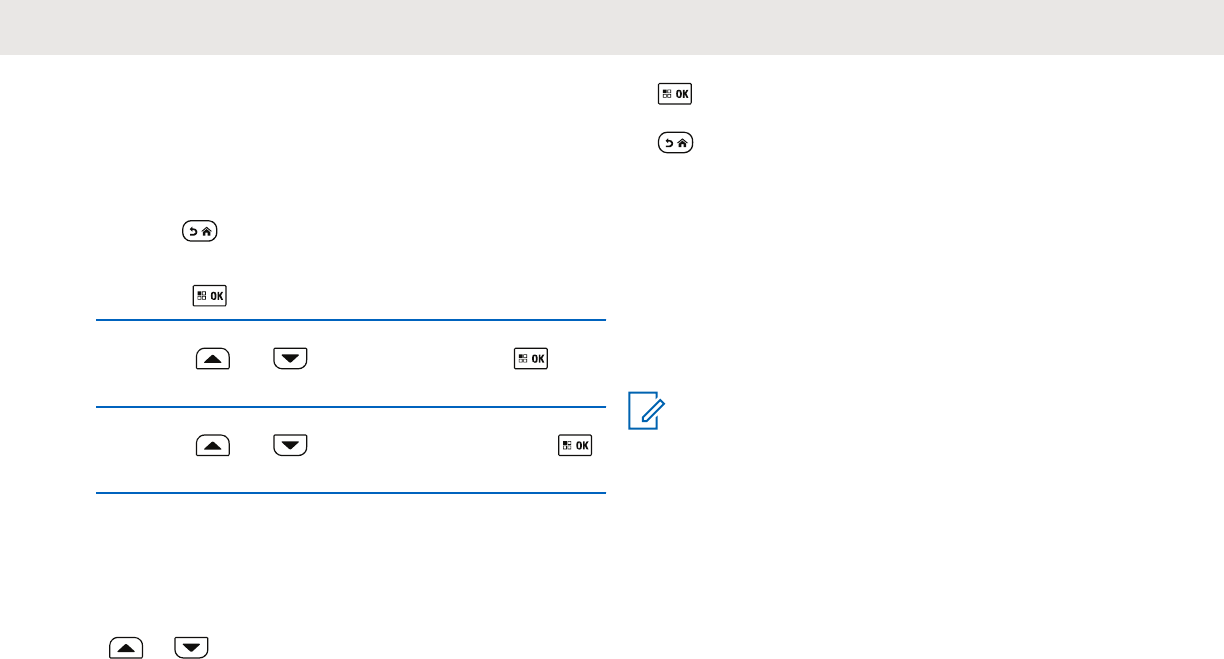Click the down arrow key between the upper two dividers
The height and width of the screenshot is (659, 1224).
tap(290, 358)
